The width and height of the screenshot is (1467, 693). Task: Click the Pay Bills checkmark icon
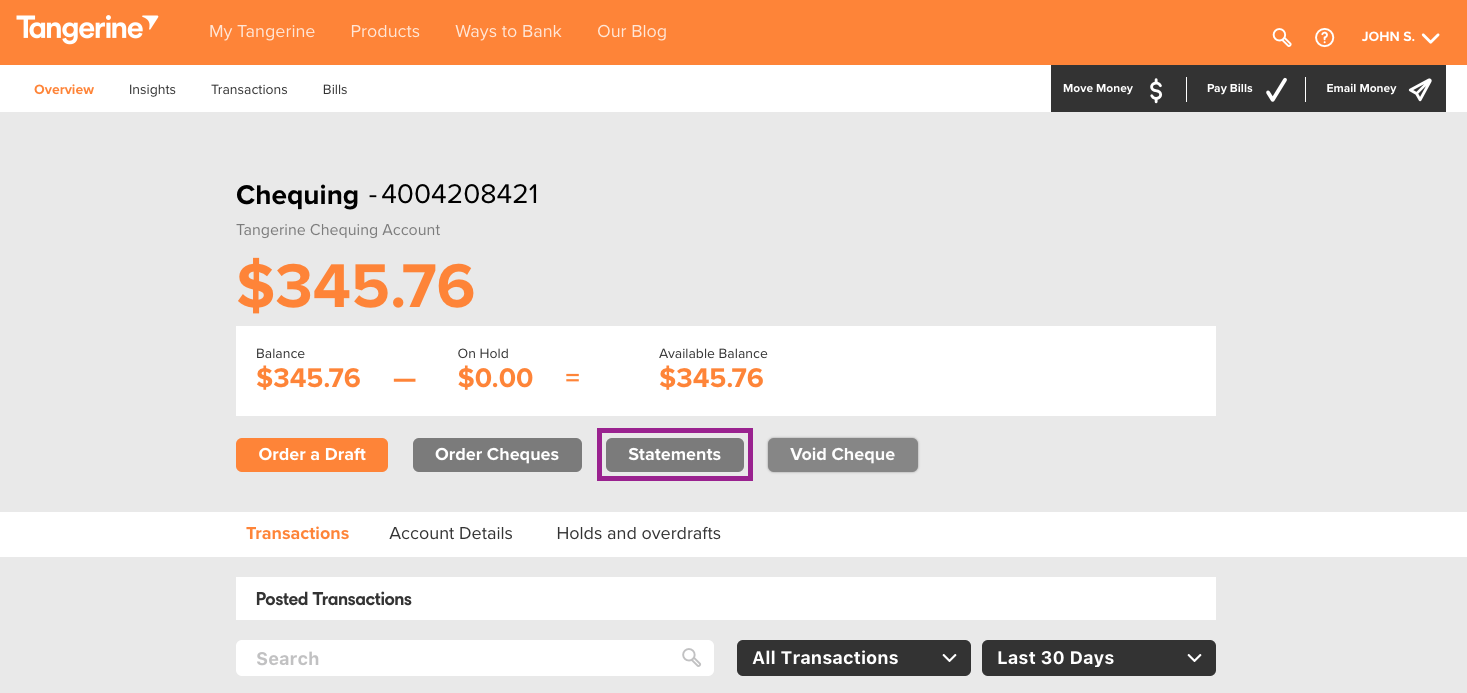click(1275, 90)
